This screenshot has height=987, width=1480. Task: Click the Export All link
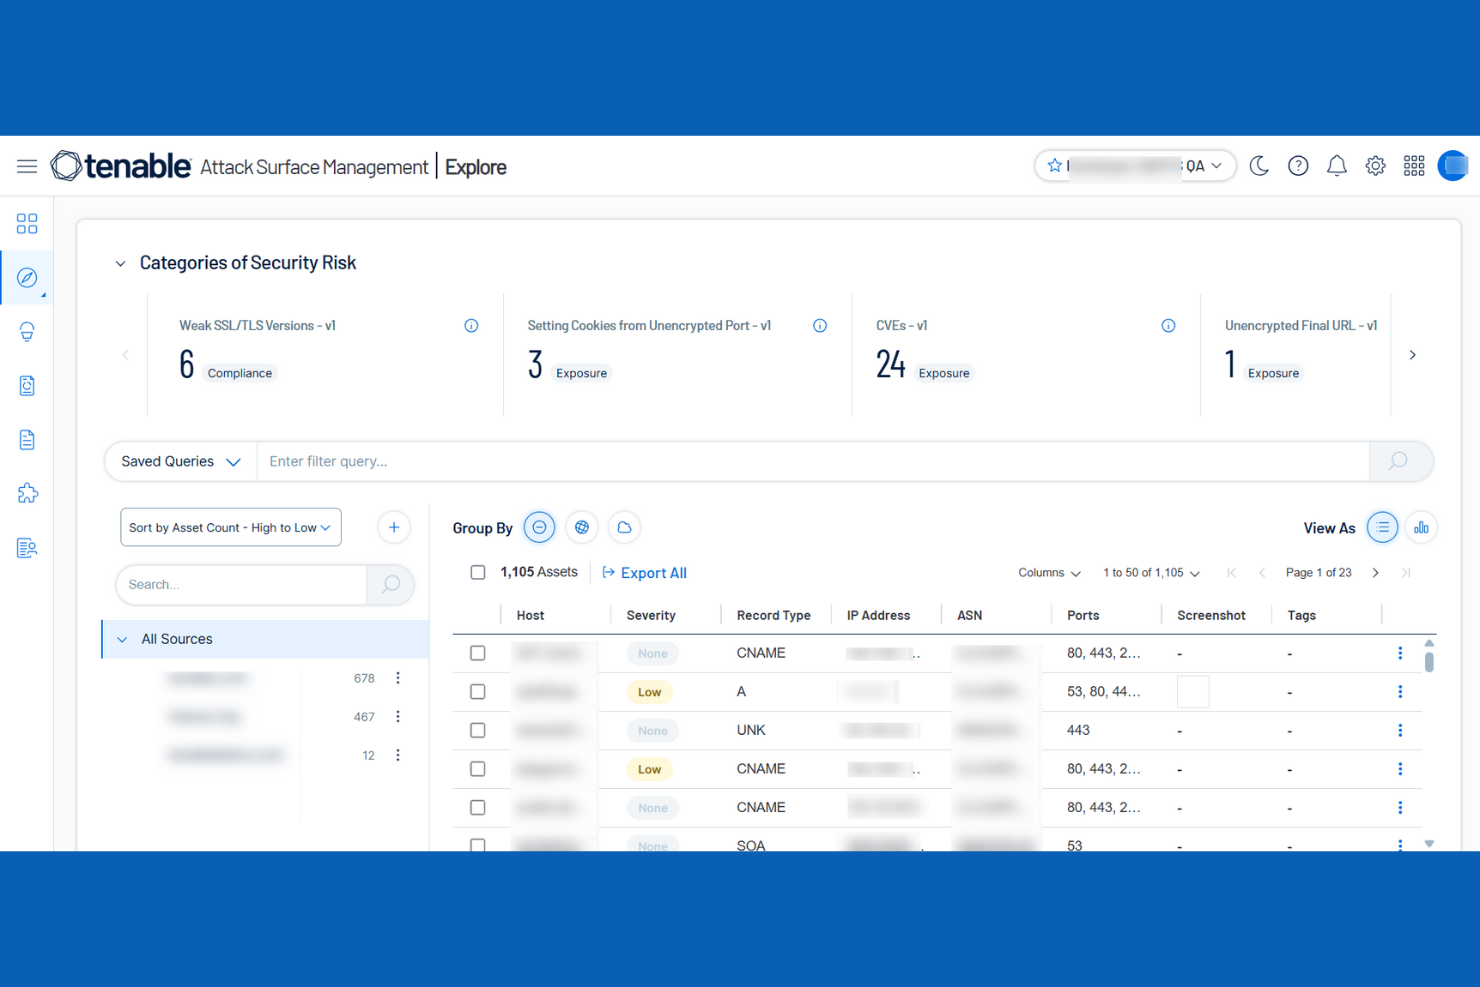tap(644, 572)
